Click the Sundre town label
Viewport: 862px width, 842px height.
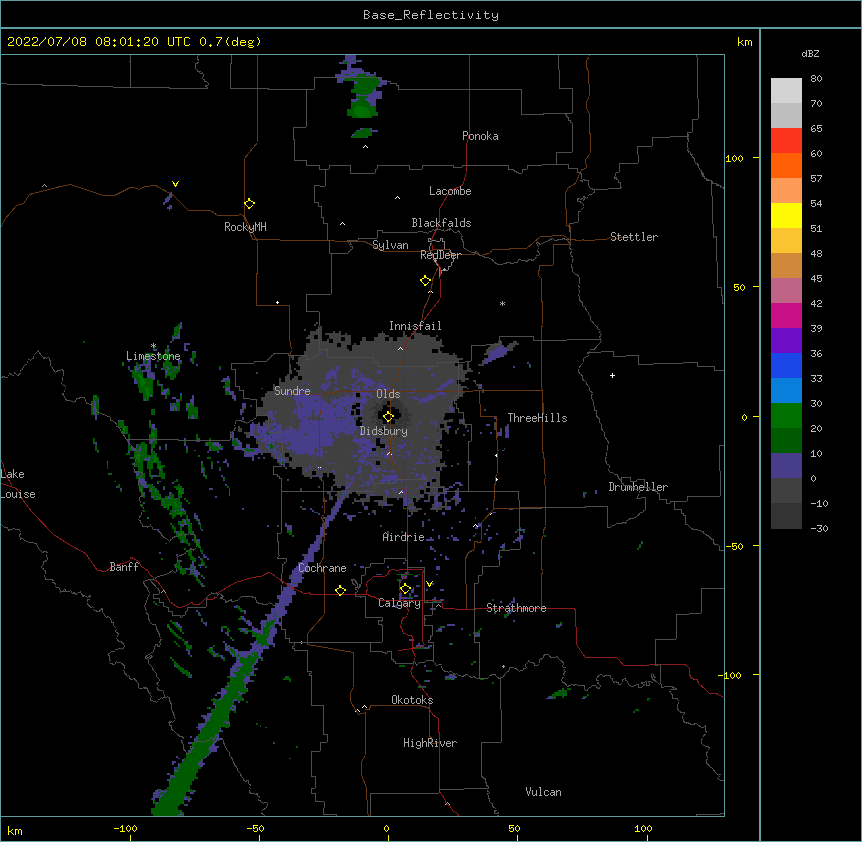pyautogui.click(x=292, y=391)
